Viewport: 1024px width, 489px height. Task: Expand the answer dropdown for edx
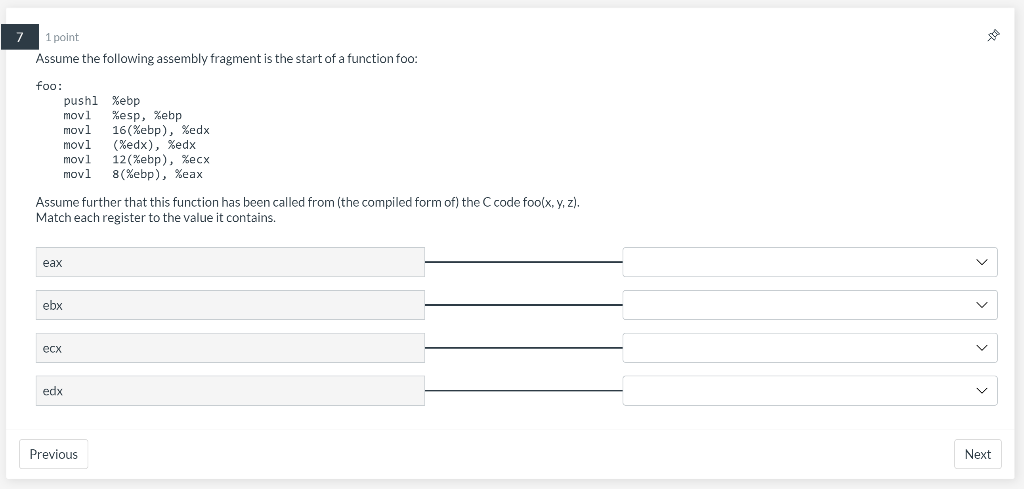point(809,391)
